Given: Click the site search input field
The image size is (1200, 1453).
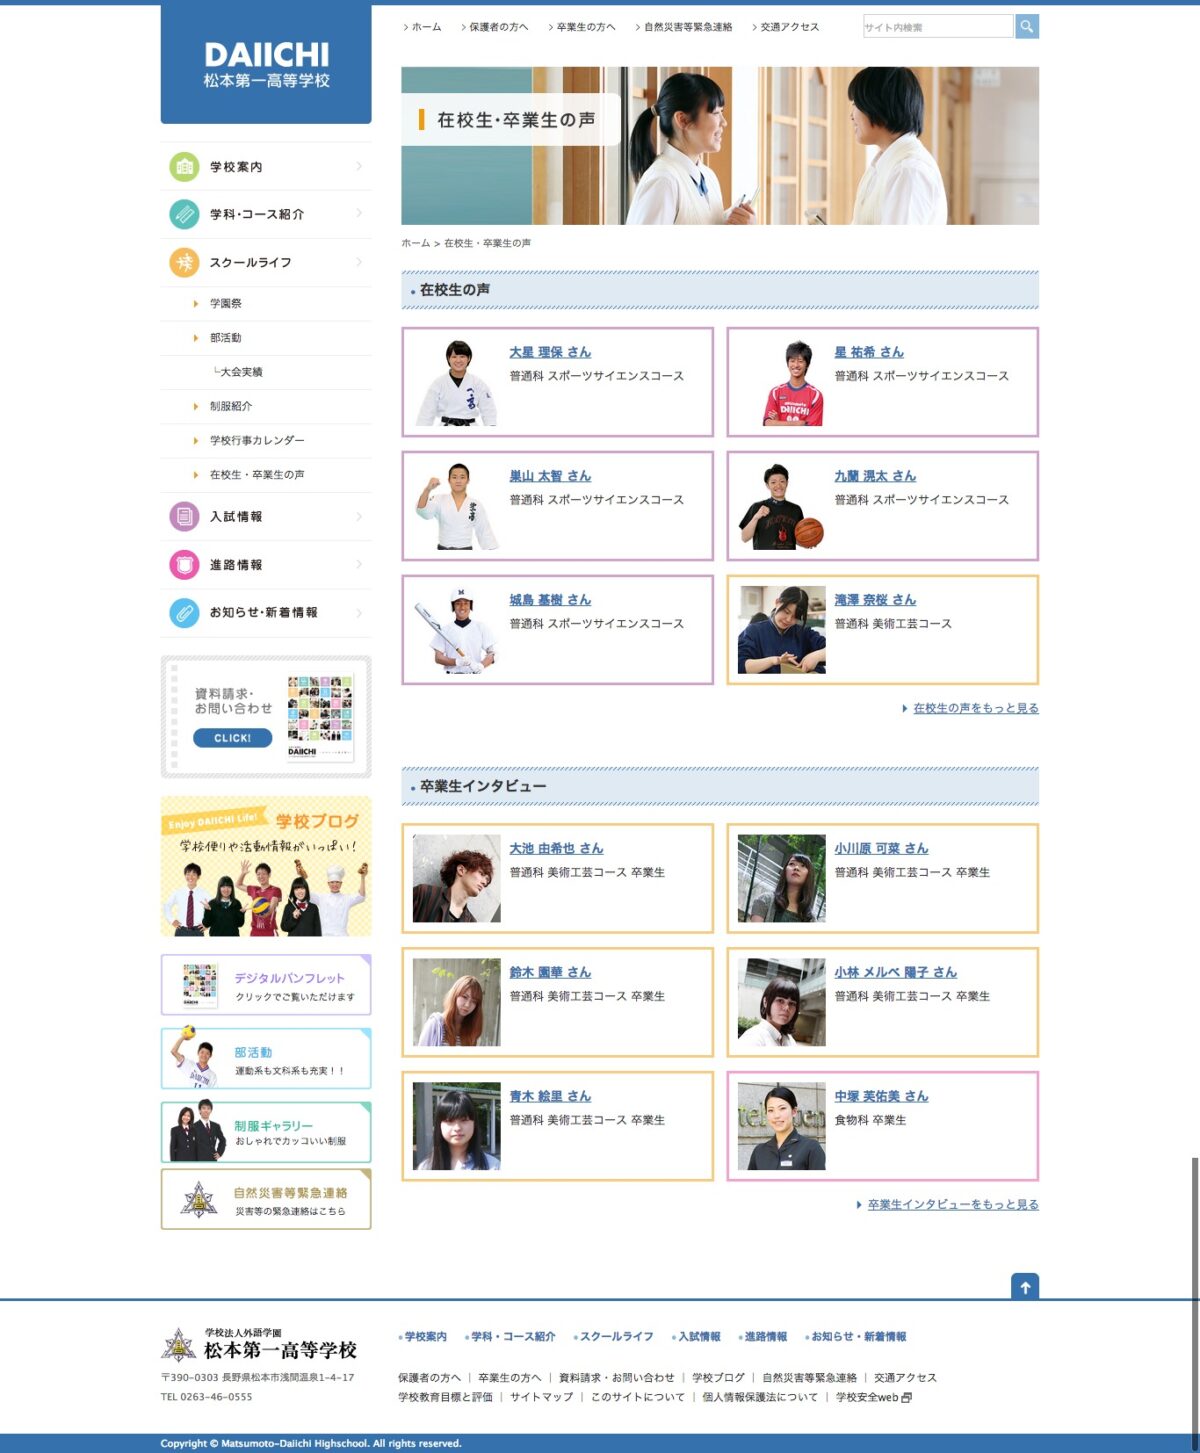Looking at the screenshot, I should point(937,27).
